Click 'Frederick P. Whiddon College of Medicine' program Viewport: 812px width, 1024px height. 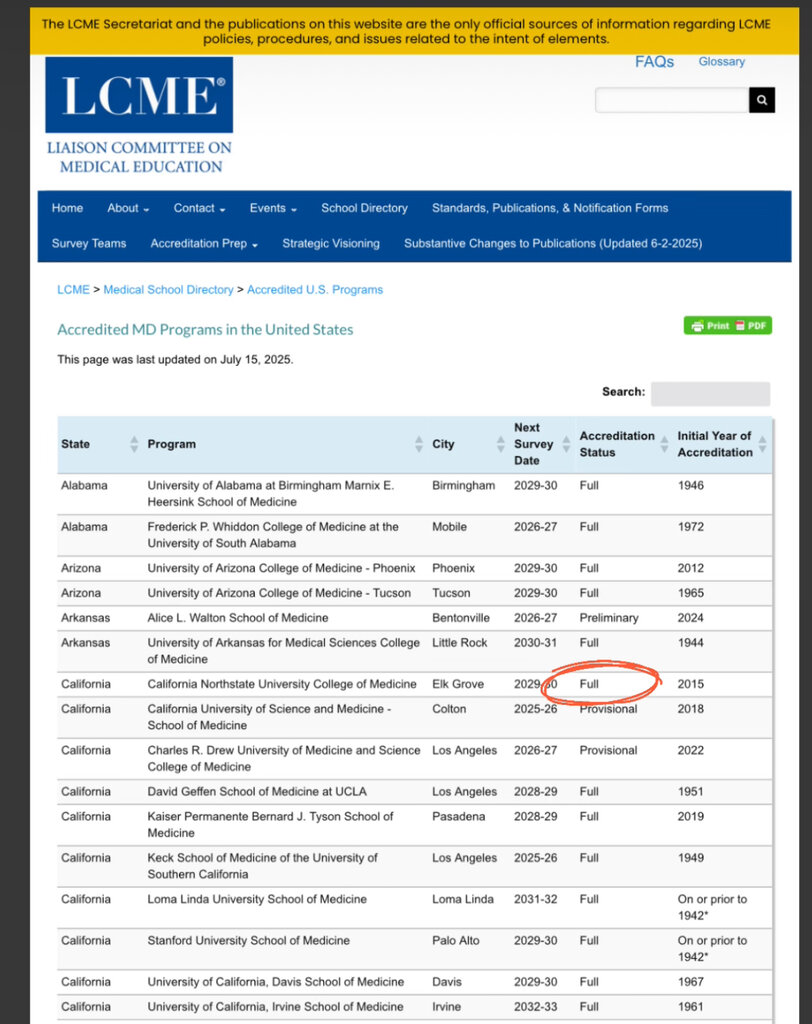coord(273,535)
